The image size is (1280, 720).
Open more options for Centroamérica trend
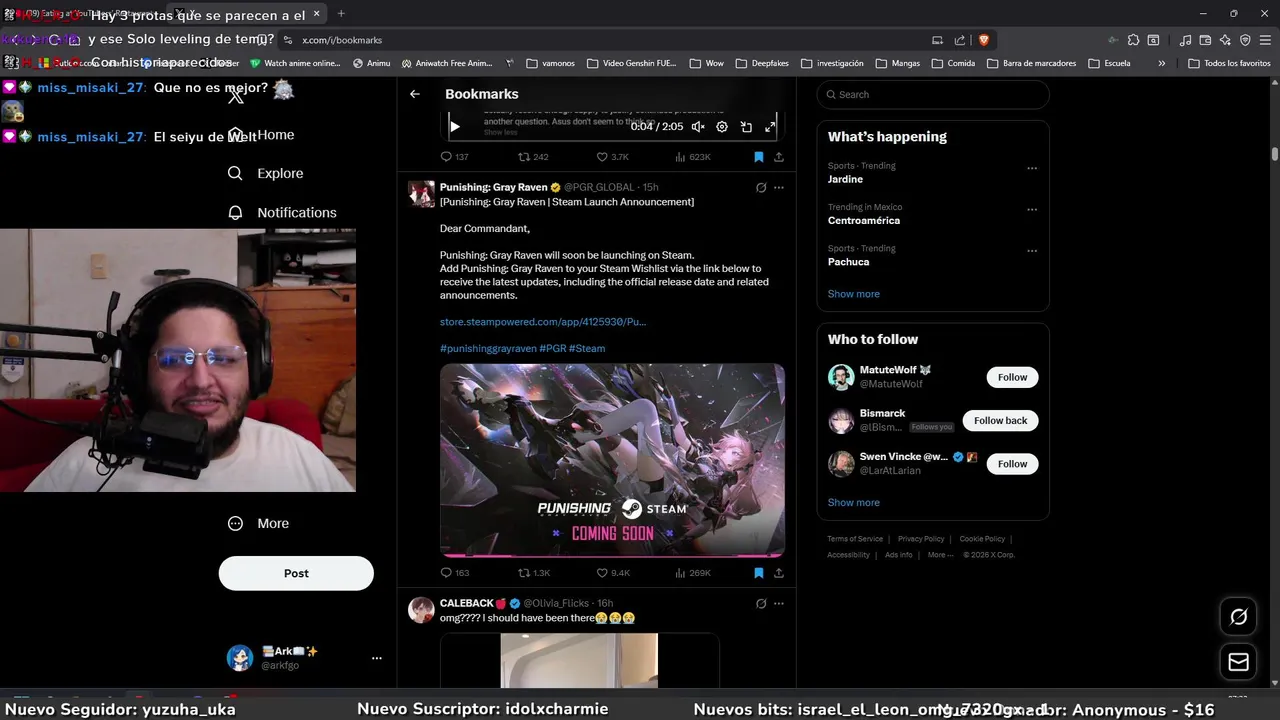point(1032,210)
